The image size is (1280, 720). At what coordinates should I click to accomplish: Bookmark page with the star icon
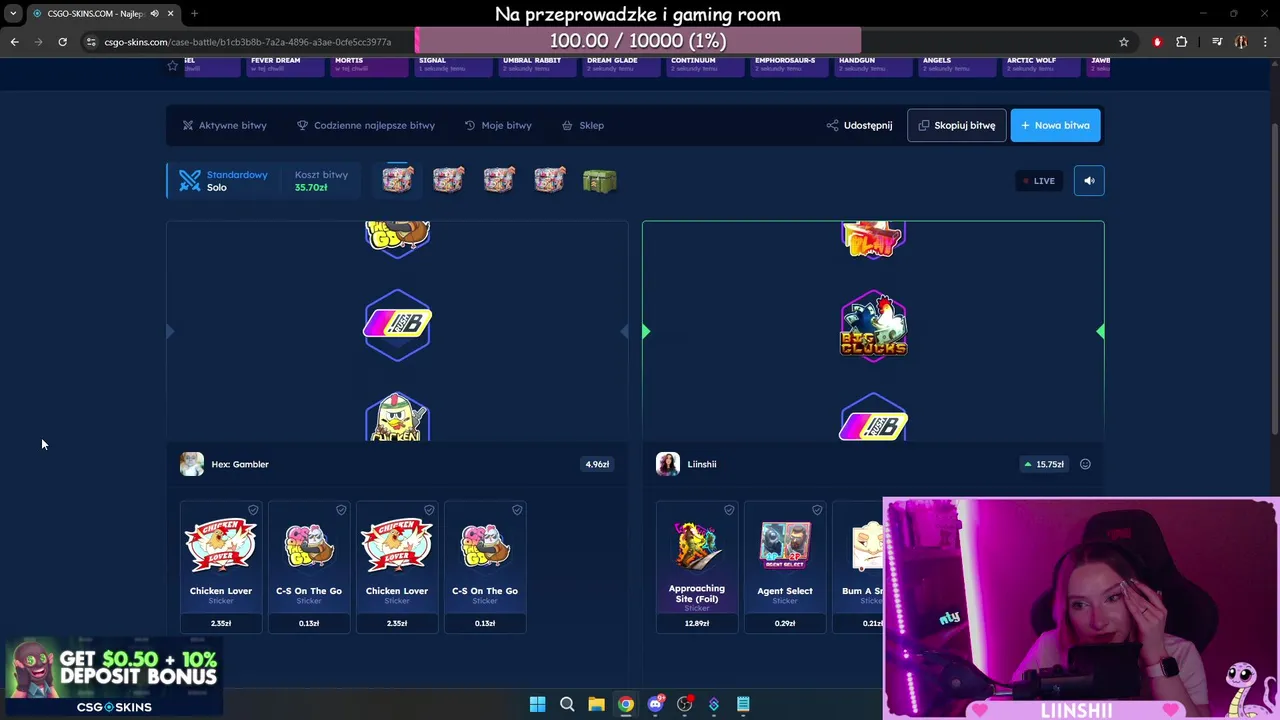click(x=1124, y=42)
